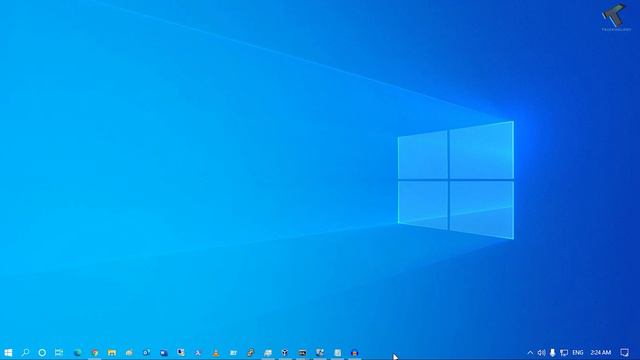This screenshot has height=360, width=640.
Task: Open File Explorer from the taskbar
Action: pos(112,353)
